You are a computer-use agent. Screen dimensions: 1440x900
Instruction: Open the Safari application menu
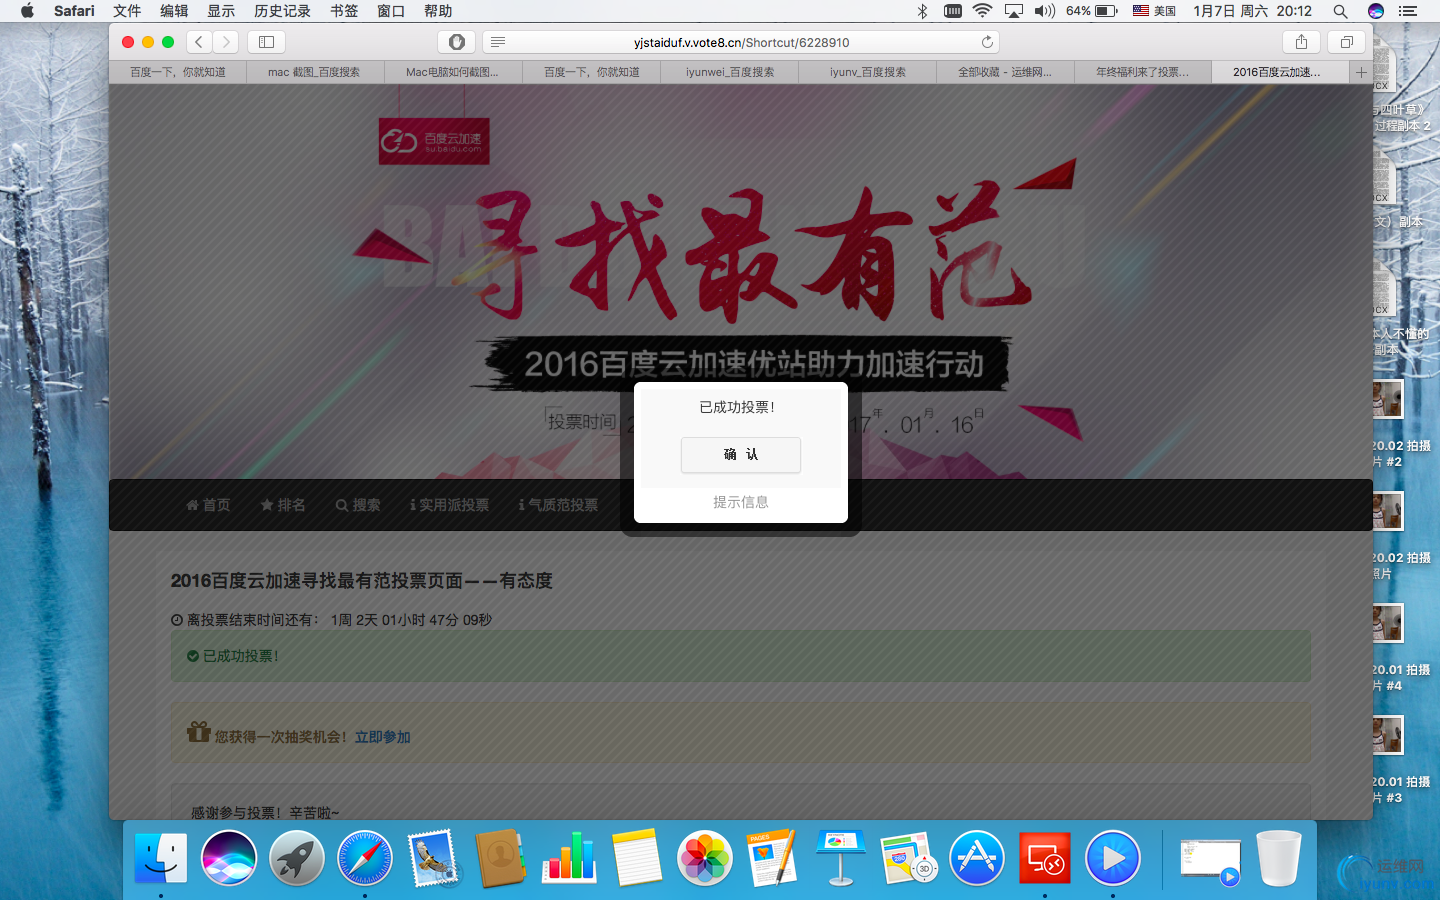[x=74, y=11]
